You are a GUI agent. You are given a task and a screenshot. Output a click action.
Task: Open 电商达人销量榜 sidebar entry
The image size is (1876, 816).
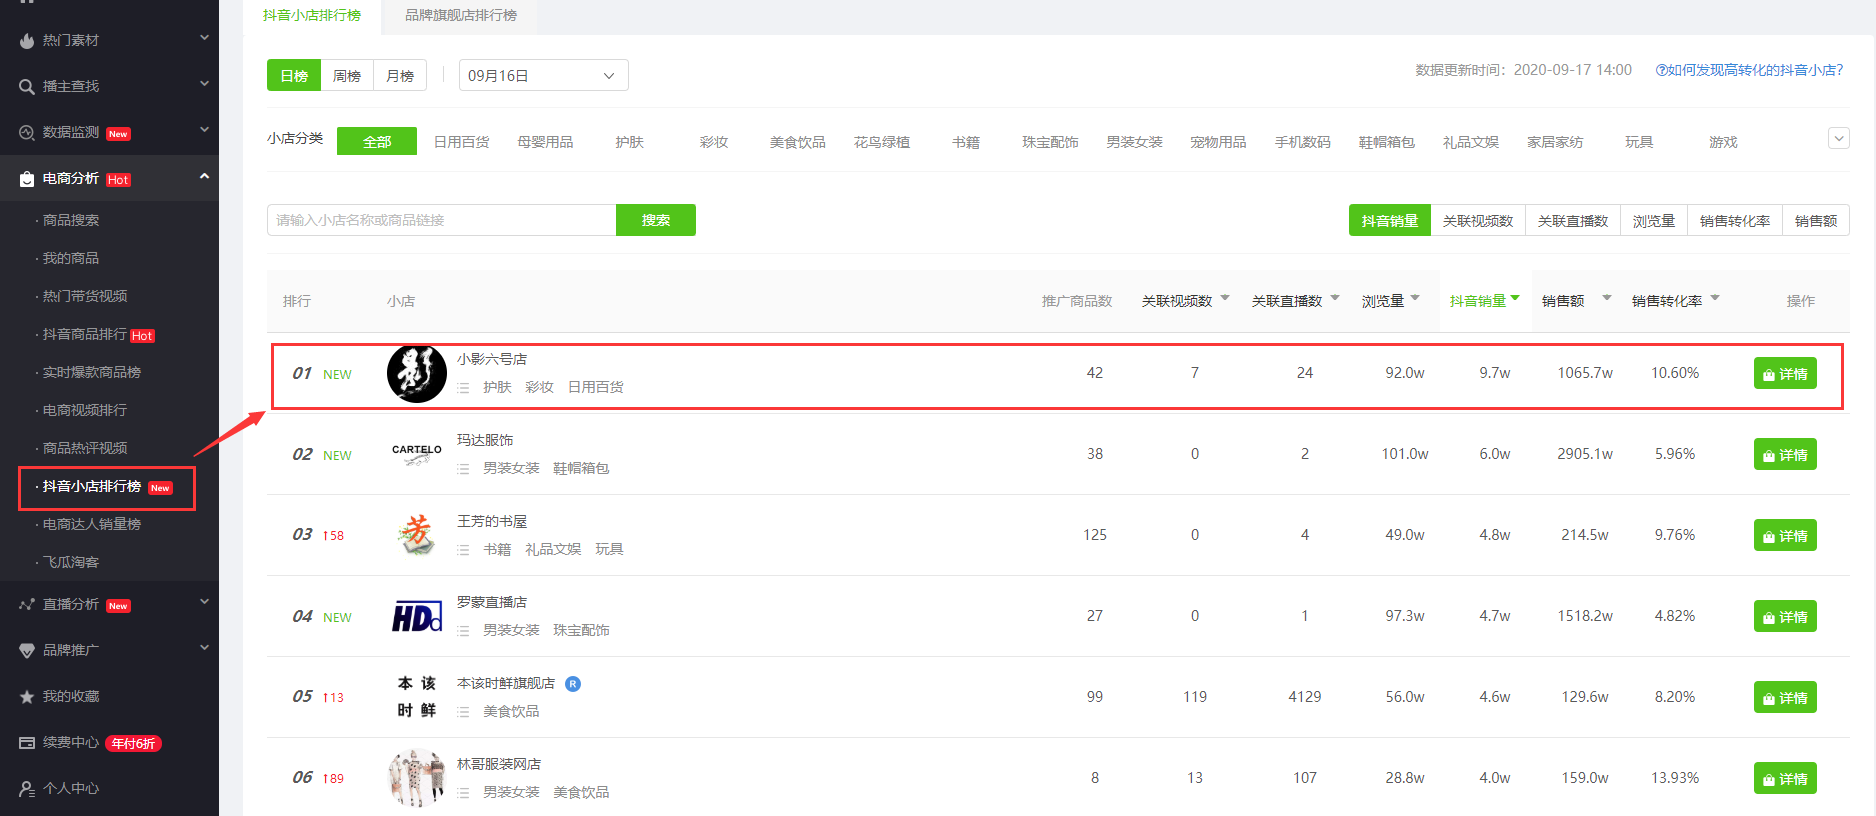click(x=92, y=524)
